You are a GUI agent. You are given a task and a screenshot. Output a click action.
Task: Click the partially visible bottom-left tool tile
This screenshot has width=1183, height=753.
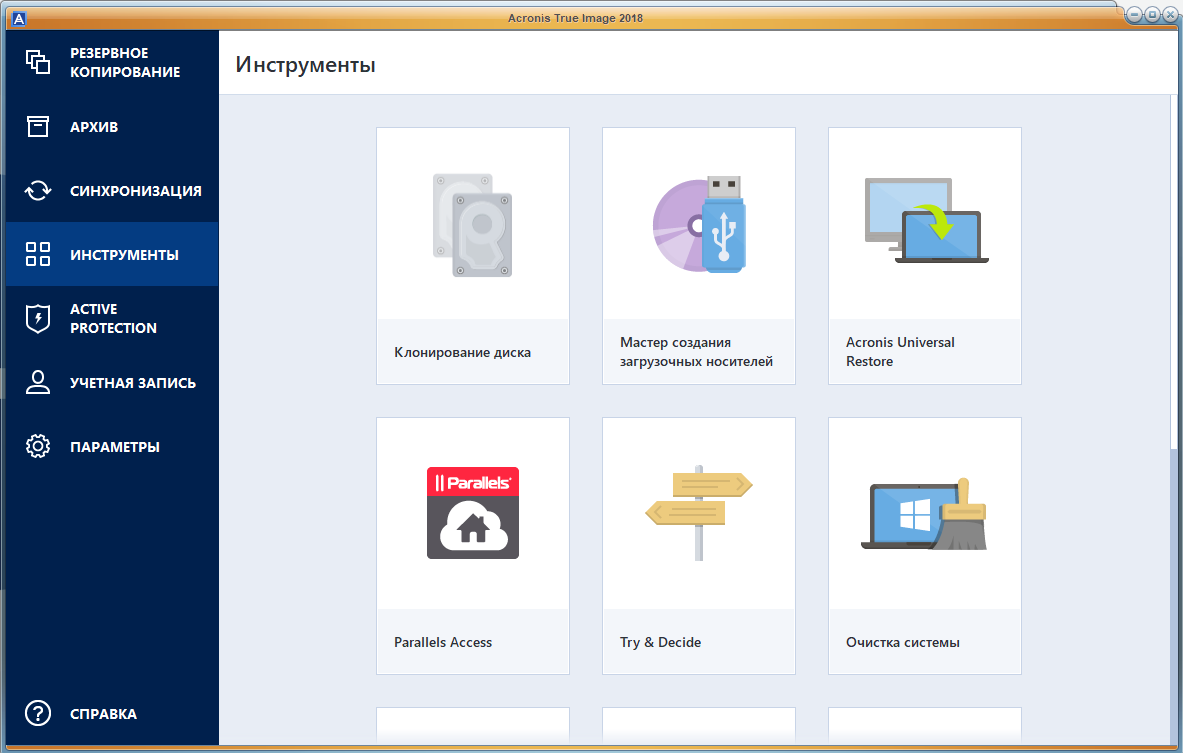(472, 726)
